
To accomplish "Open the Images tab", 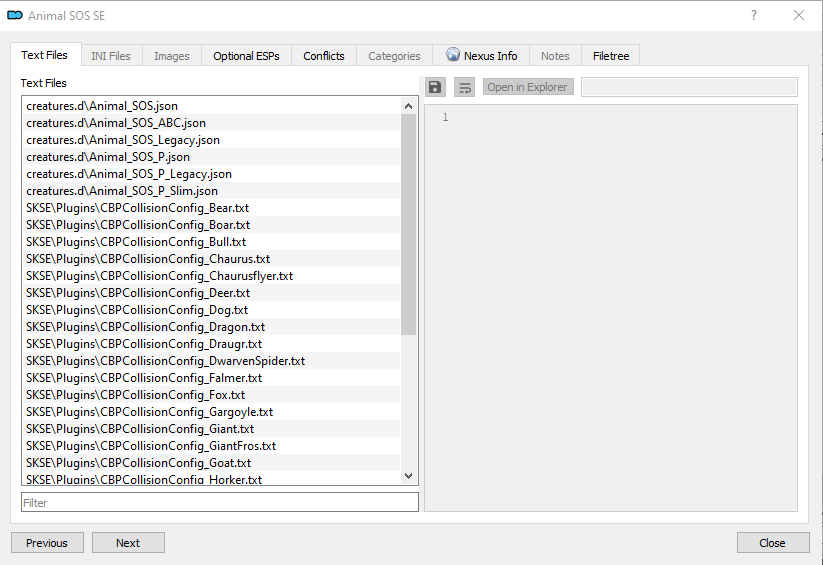I will click(x=172, y=56).
